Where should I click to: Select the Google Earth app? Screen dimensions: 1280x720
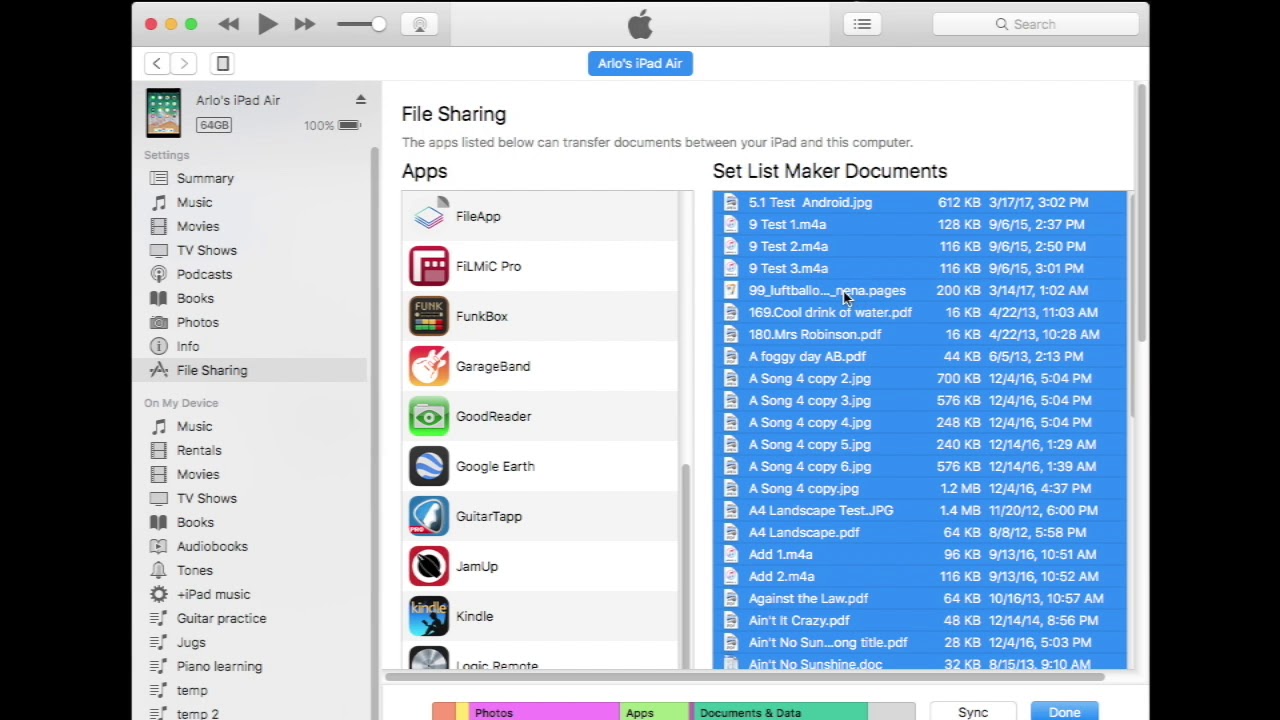[x=540, y=466]
